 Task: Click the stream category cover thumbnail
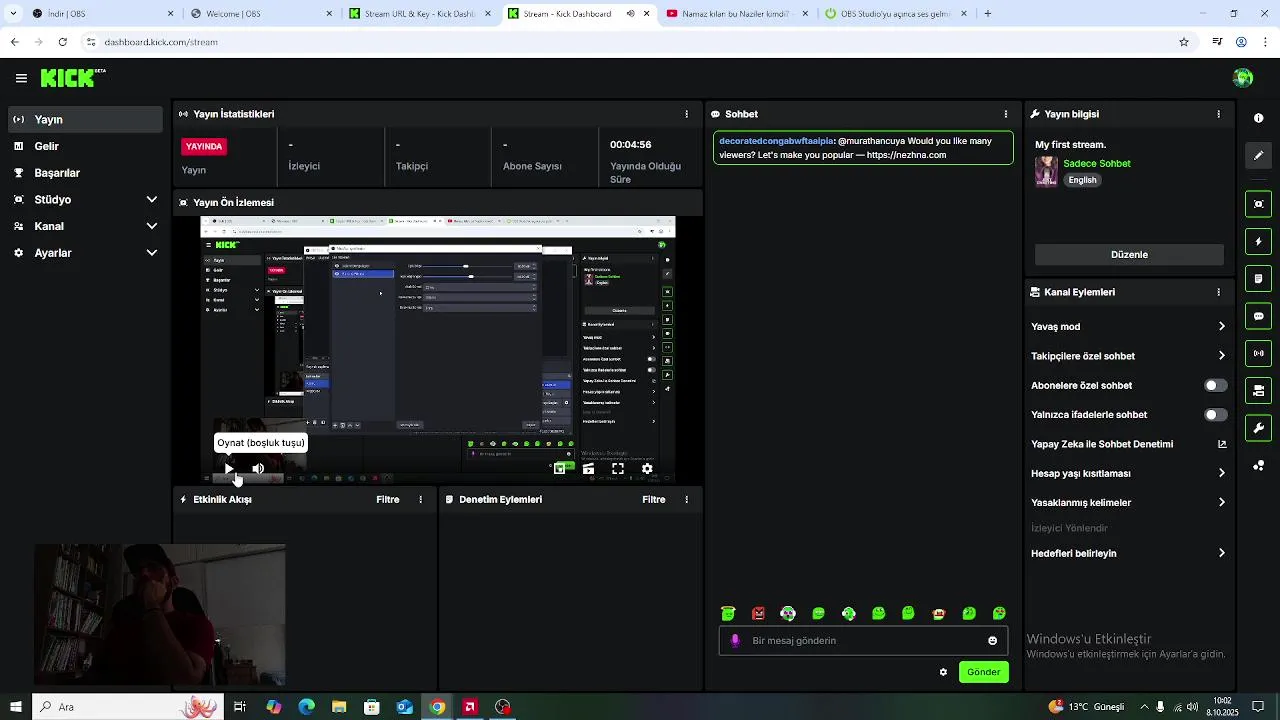1046,171
